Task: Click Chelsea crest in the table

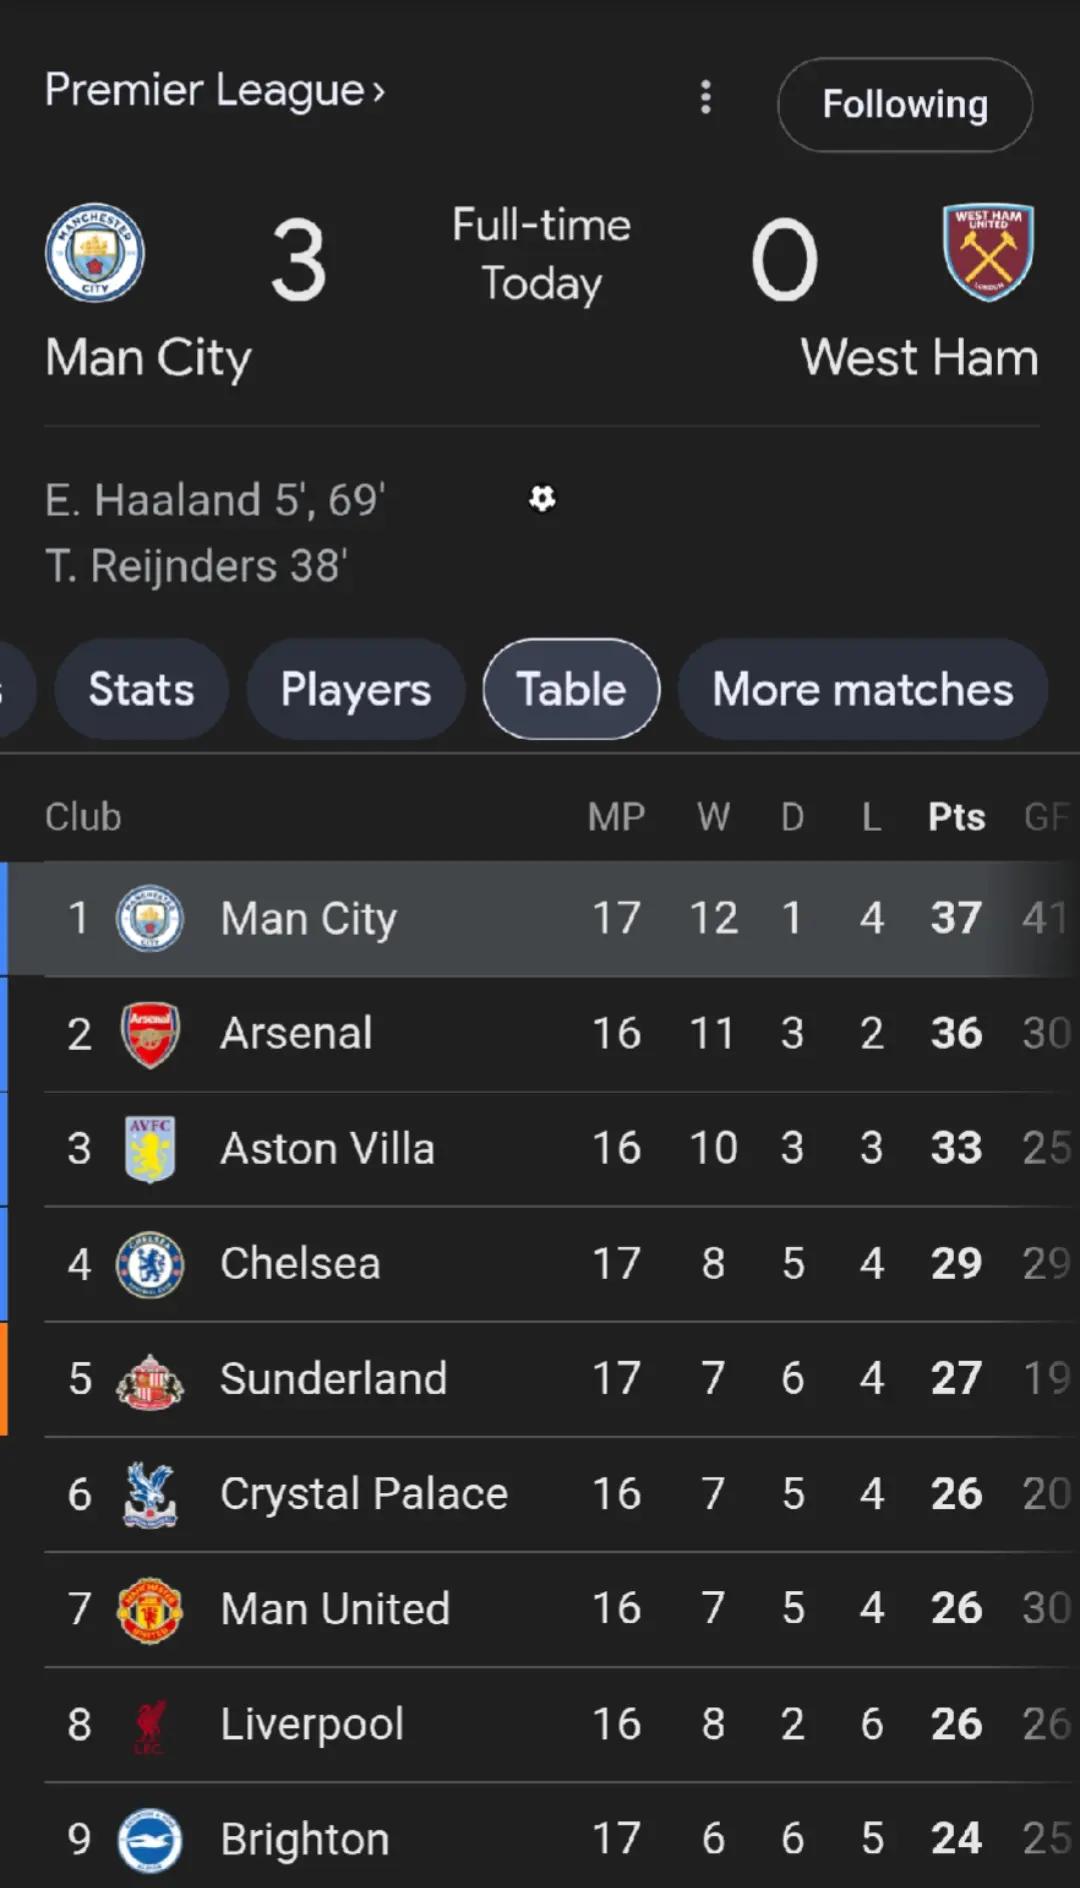Action: pyautogui.click(x=150, y=1264)
